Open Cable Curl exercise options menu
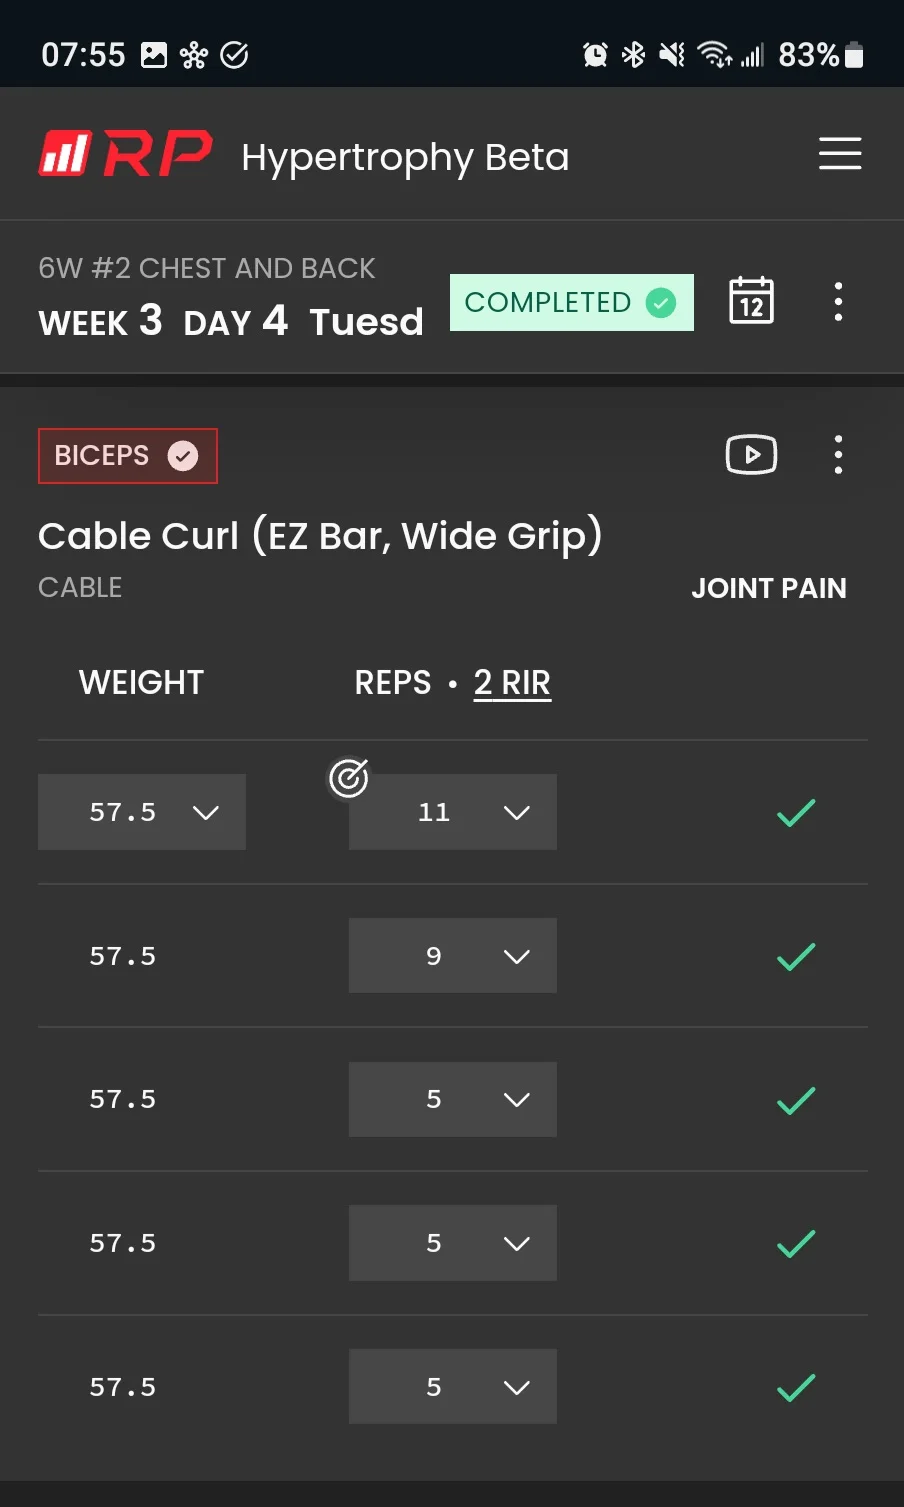904x1507 pixels. point(838,455)
